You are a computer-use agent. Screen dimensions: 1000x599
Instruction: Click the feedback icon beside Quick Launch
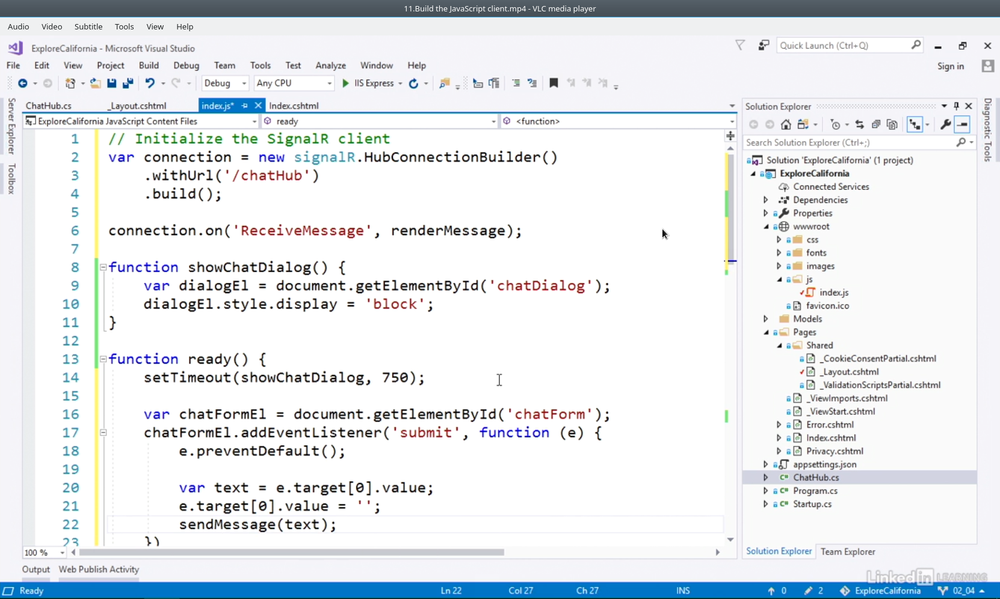click(763, 45)
